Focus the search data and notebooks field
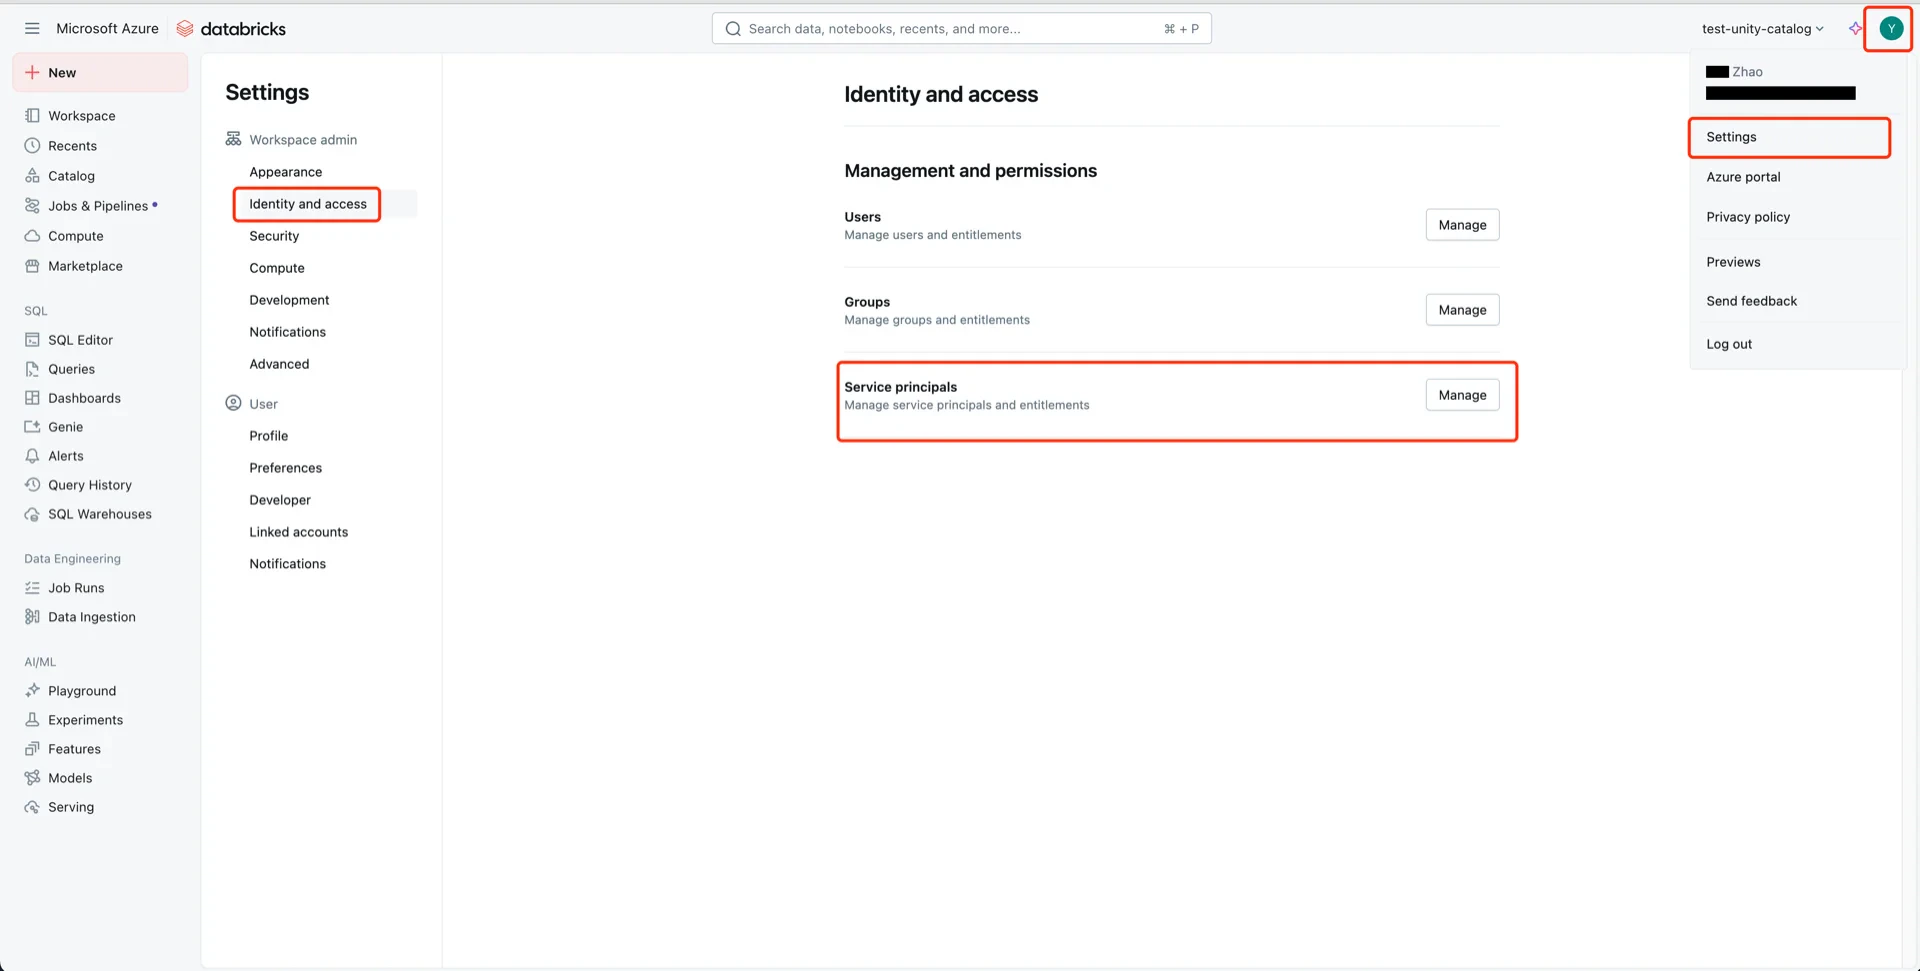Viewport: 1920px width, 971px height. coord(961,29)
